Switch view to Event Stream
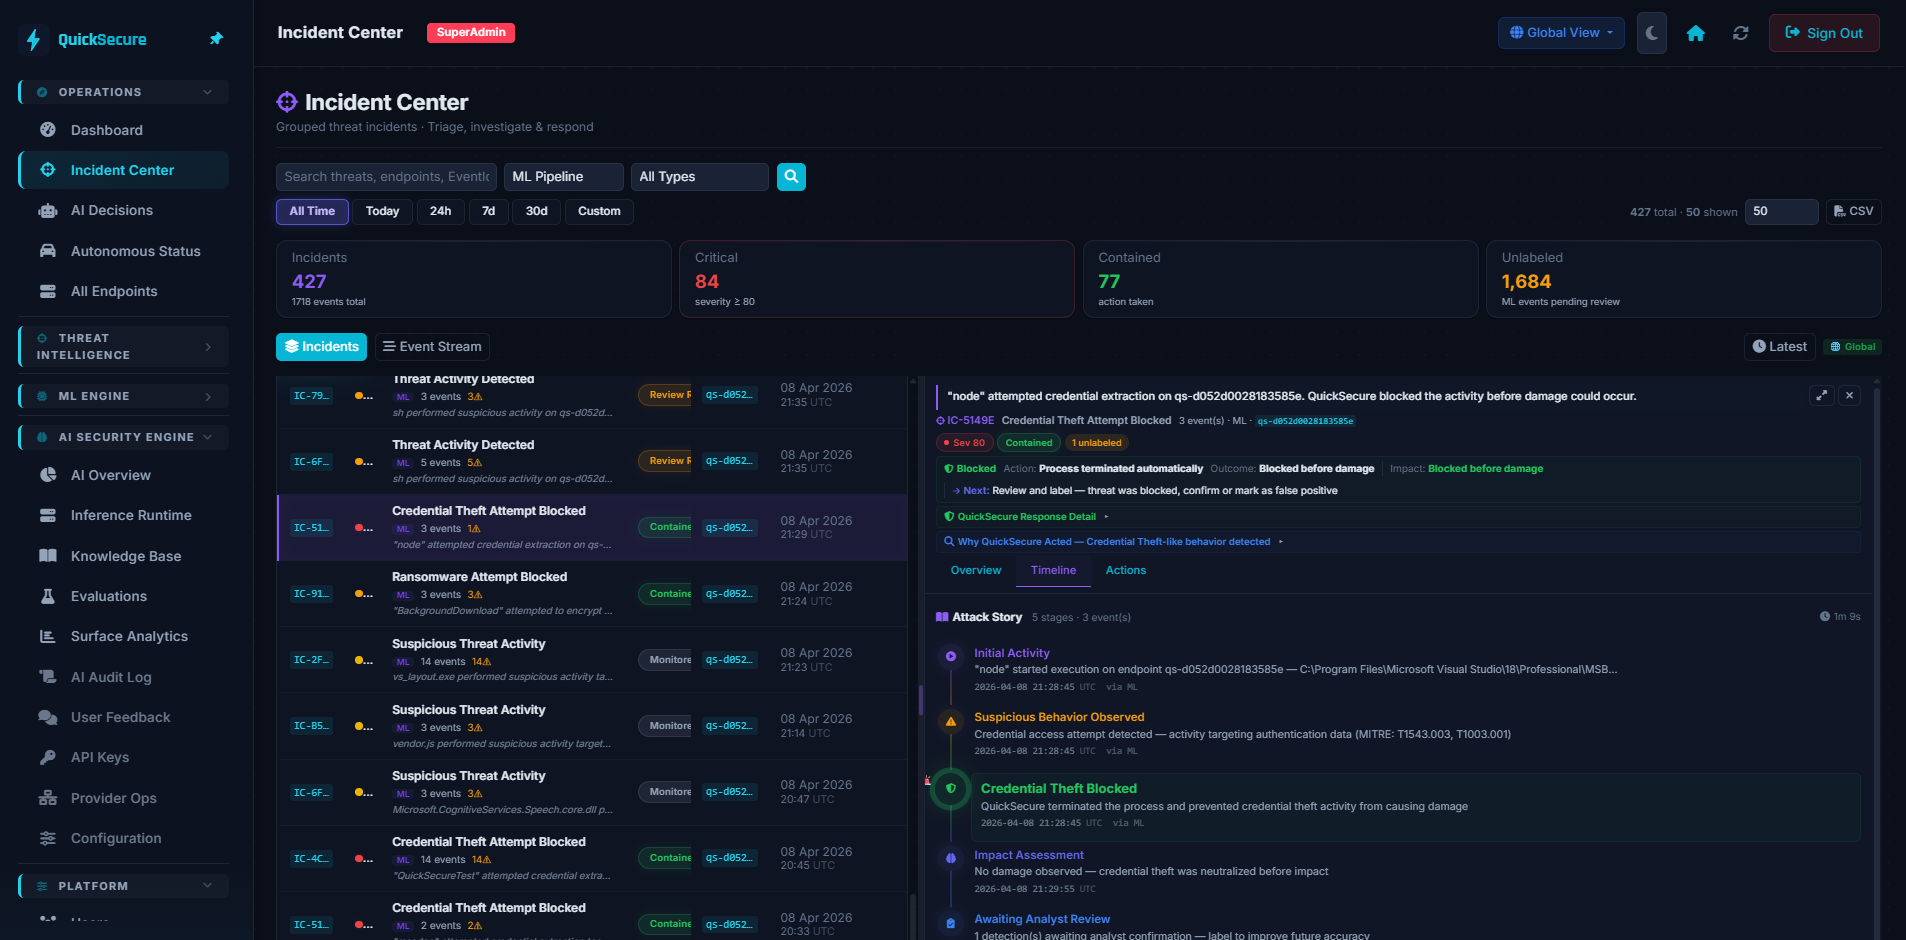1906x940 pixels. (432, 346)
